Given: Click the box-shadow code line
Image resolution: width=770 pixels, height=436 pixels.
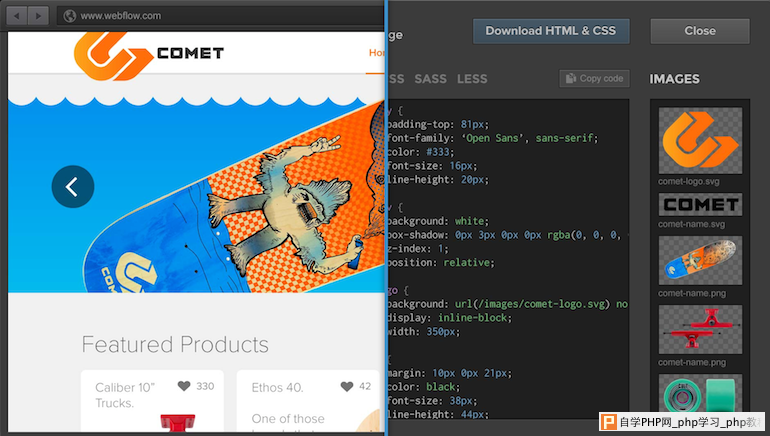Looking at the screenshot, I should (x=508, y=235).
